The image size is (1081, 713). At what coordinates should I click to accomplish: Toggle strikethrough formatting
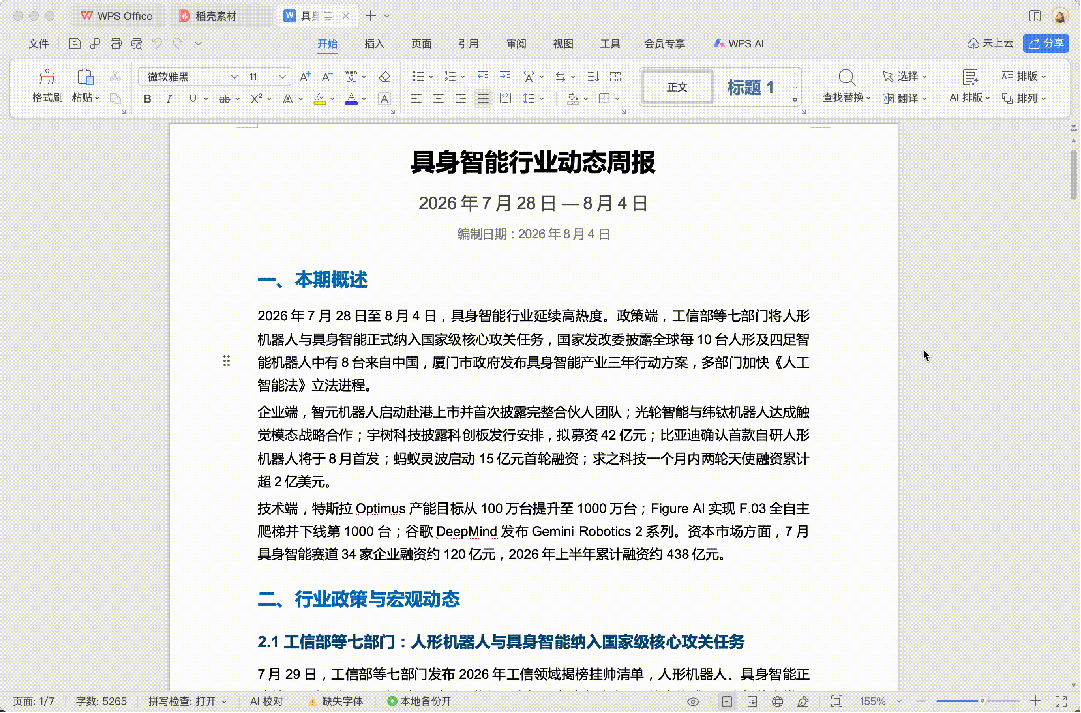pyautogui.click(x=224, y=99)
